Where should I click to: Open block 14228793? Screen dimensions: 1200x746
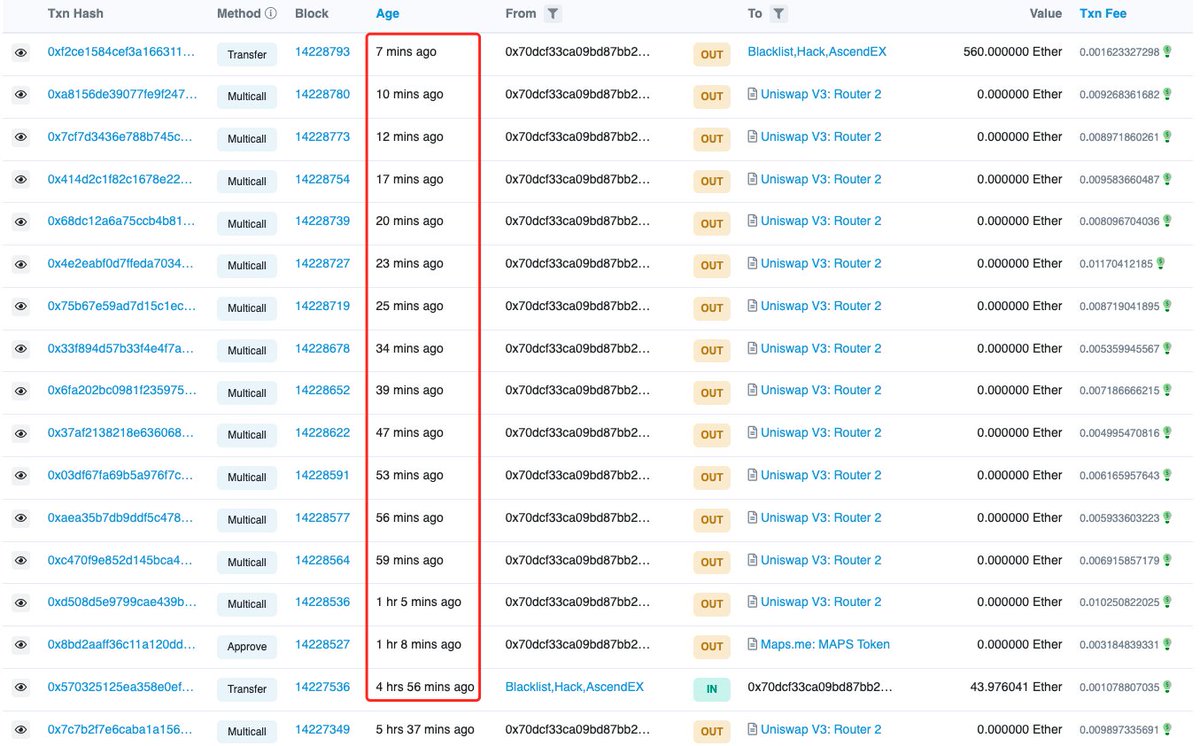(x=322, y=52)
